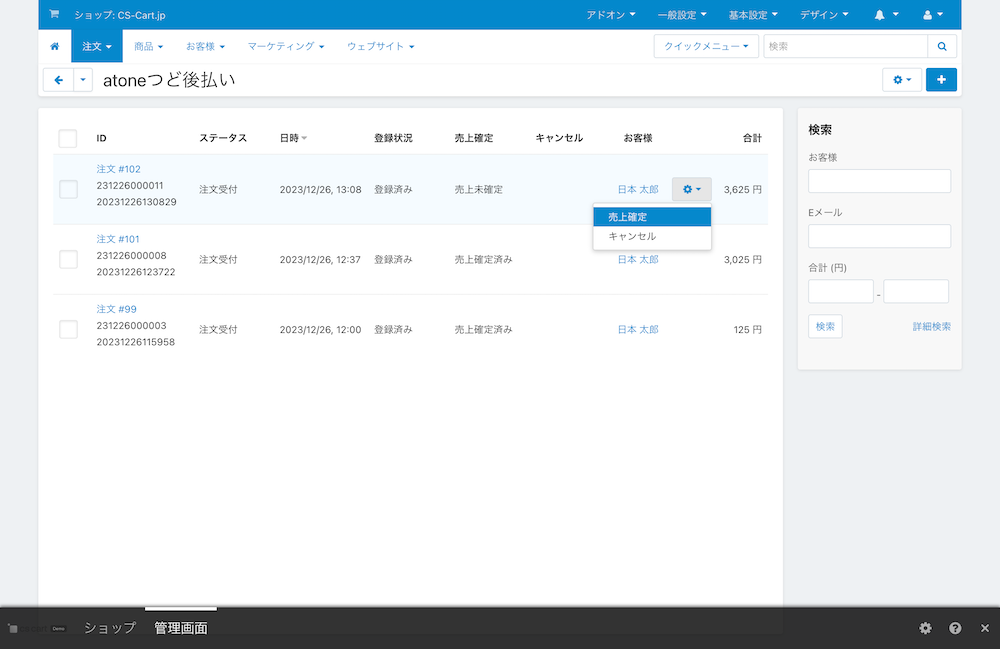Click the blue plus add button
Screen dimensions: 1000x649
pyautogui.click(x=941, y=80)
